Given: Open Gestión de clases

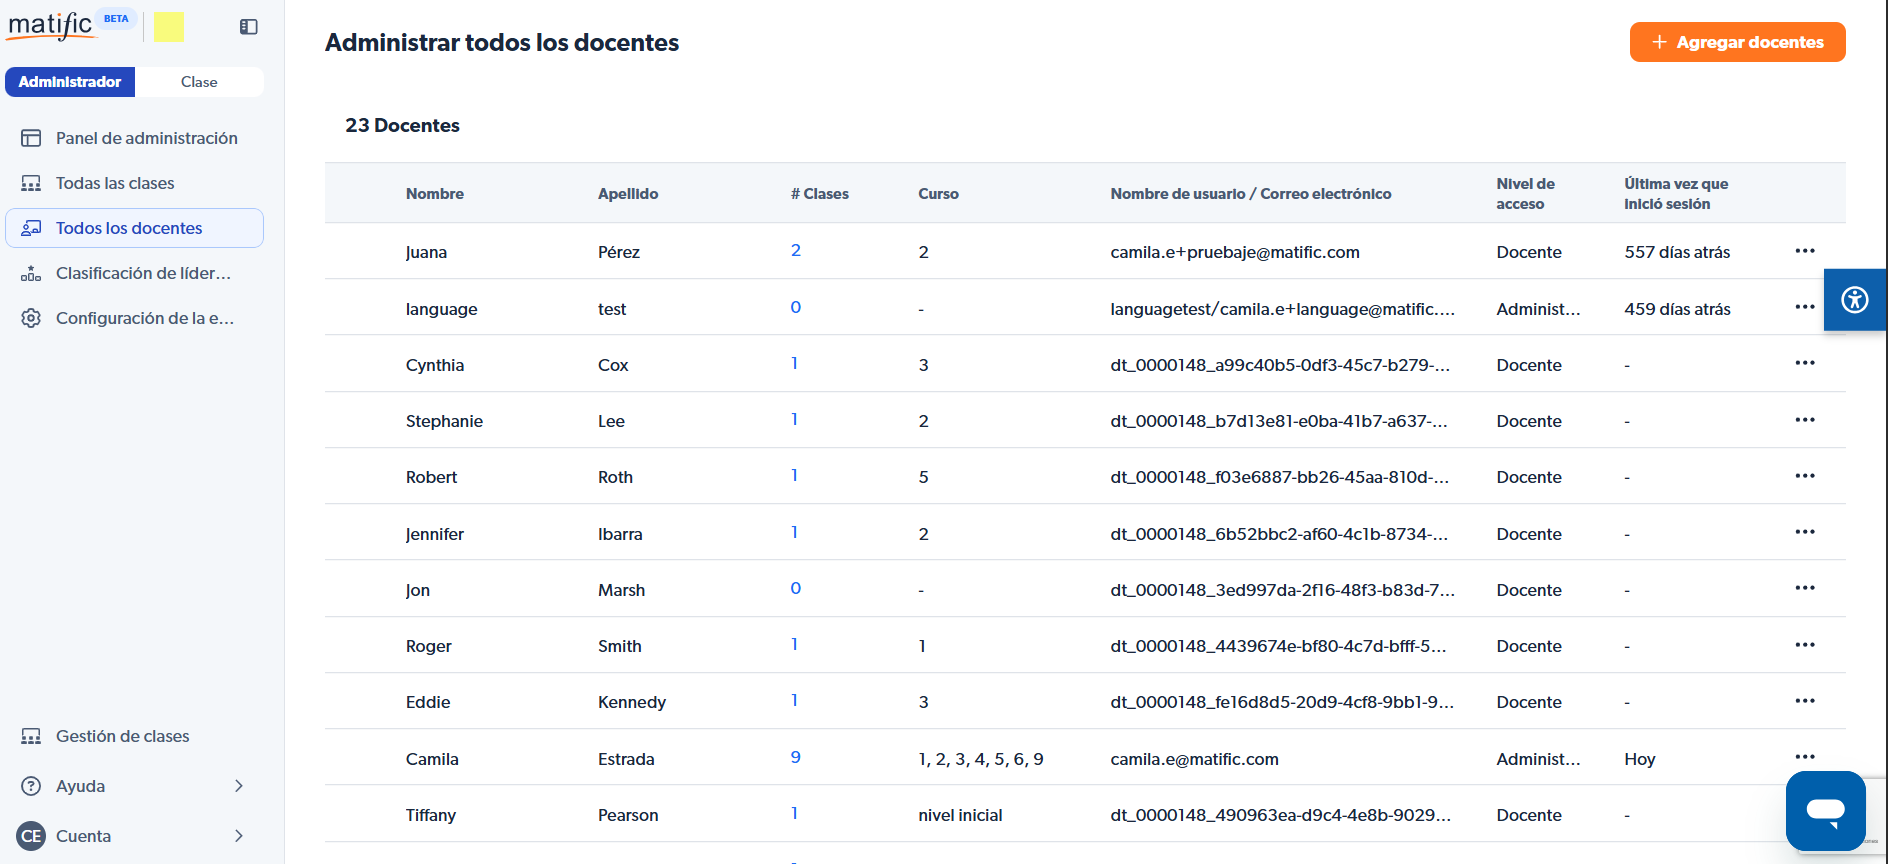Looking at the screenshot, I should pyautogui.click(x=122, y=736).
